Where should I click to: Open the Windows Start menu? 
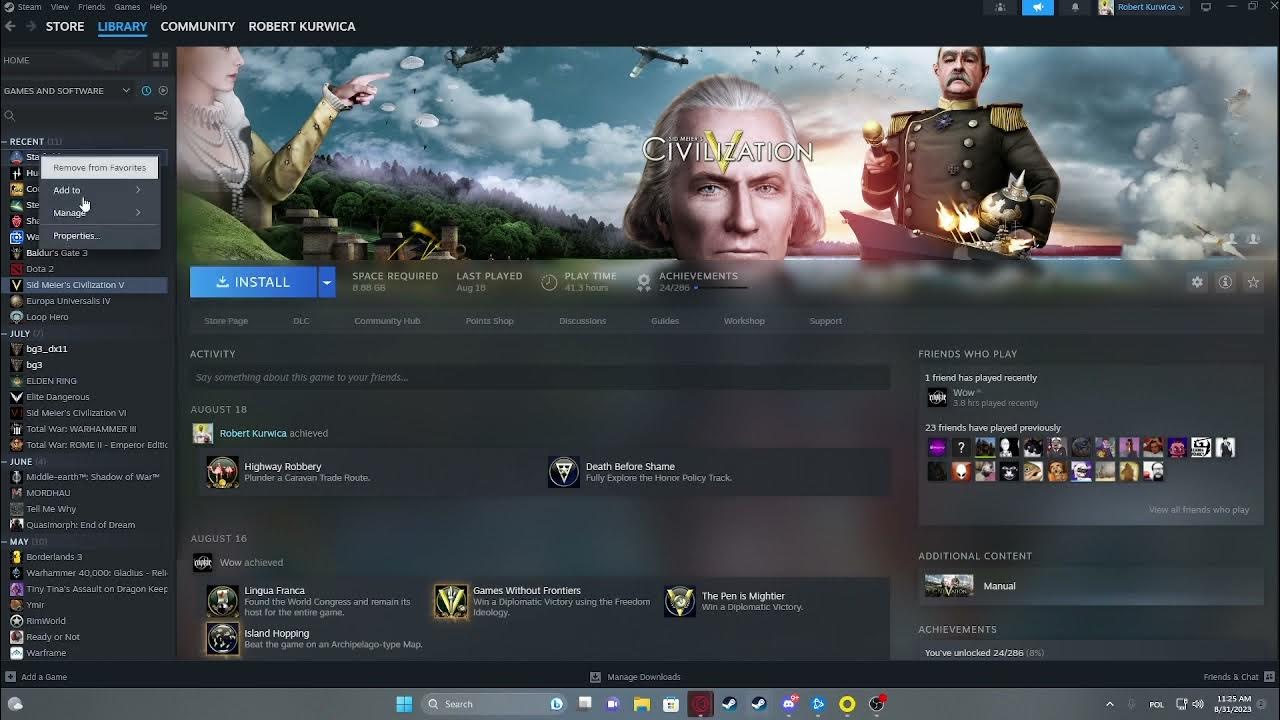pos(404,704)
